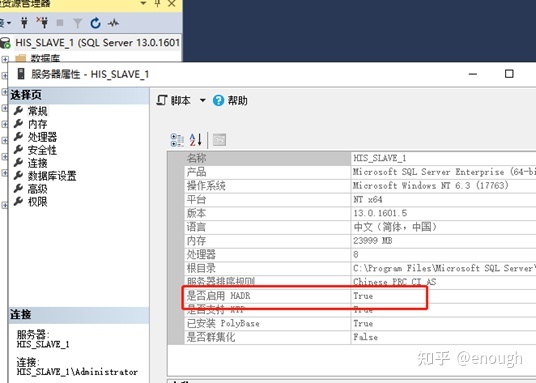536x383 pixels.
Task: Sort properties alphabetically with A-Z icon
Action: click(x=196, y=140)
